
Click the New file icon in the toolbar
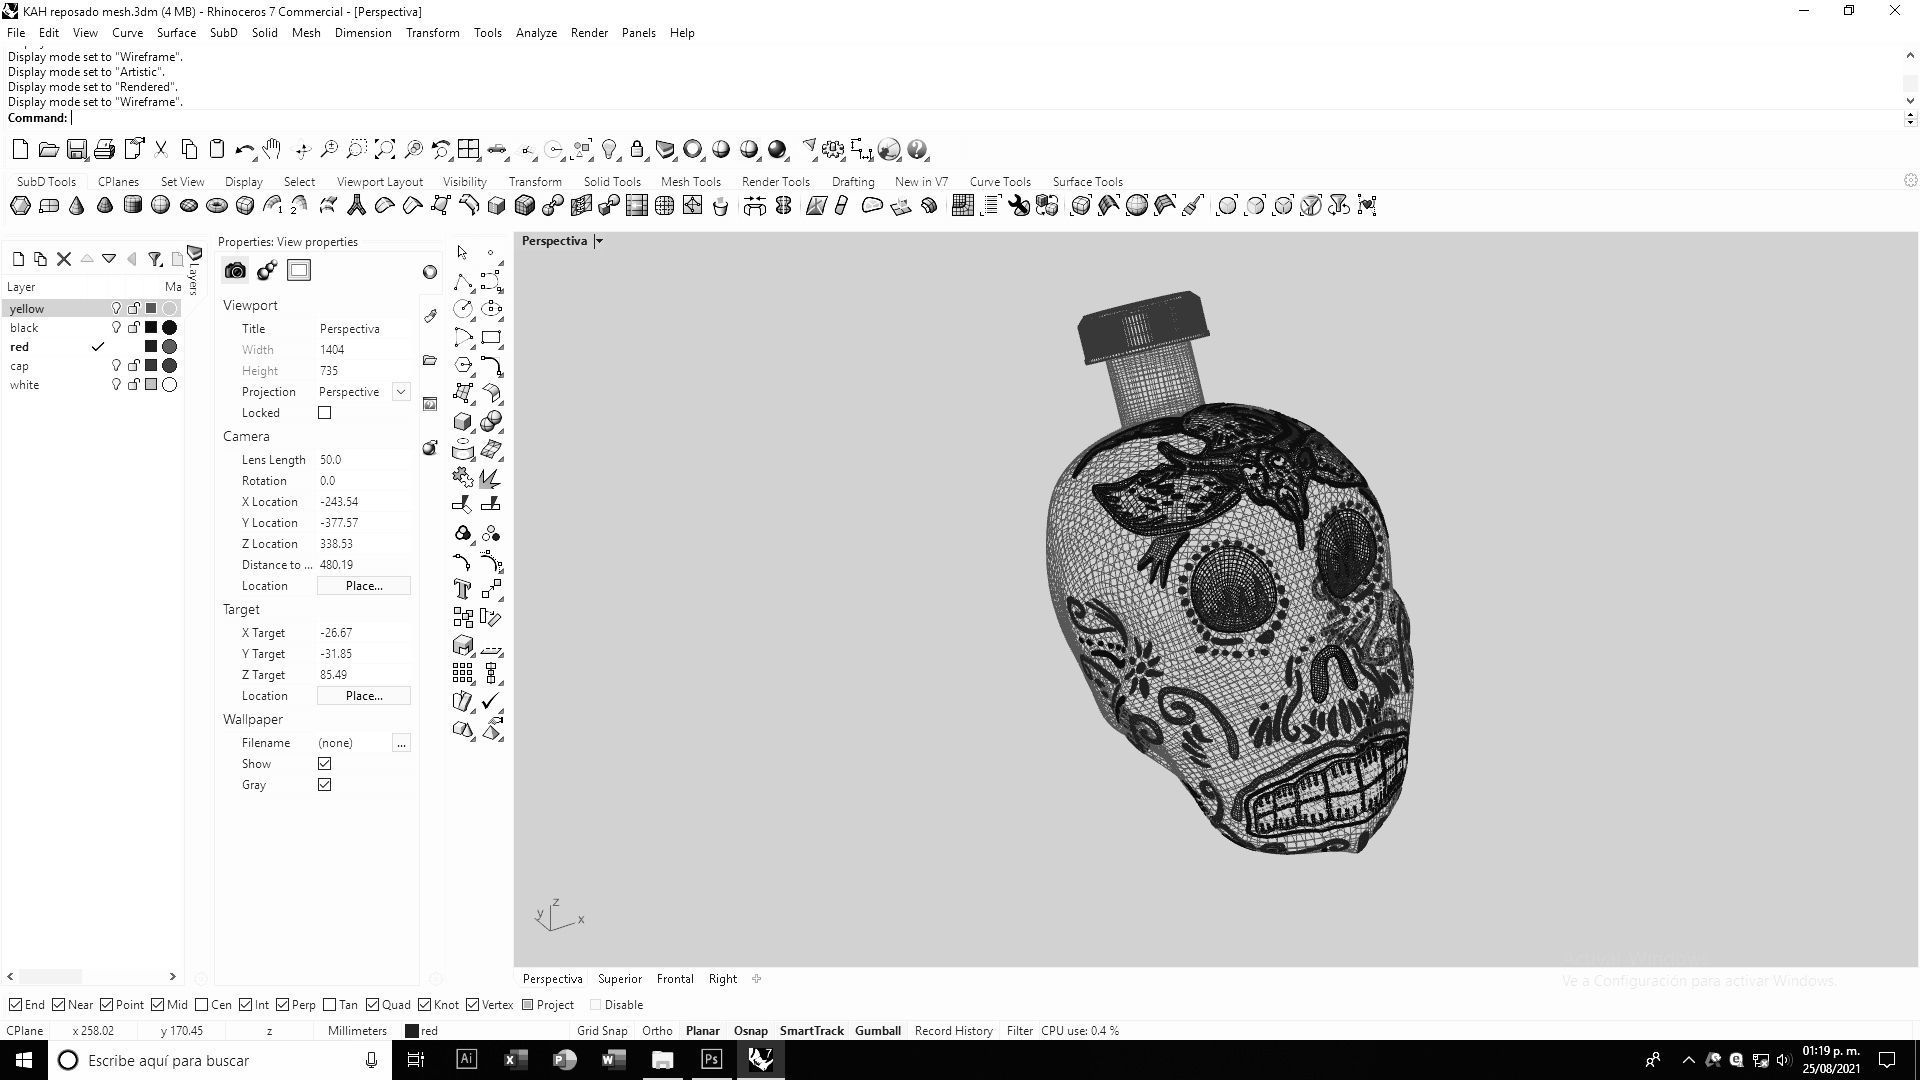point(20,150)
